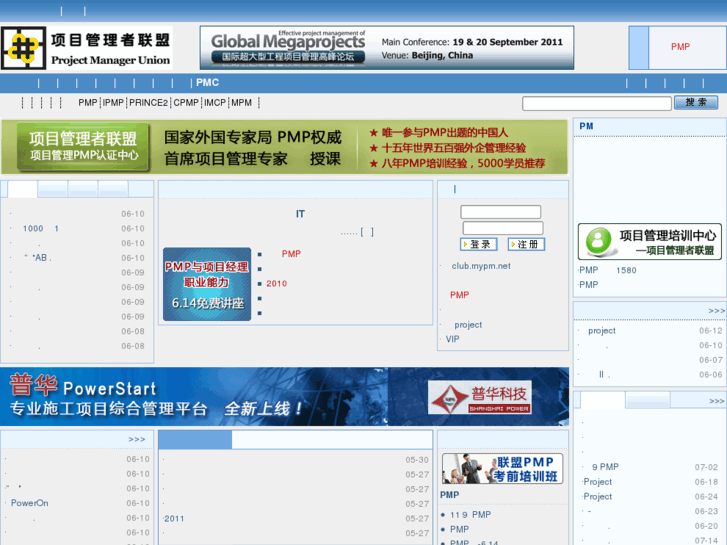Open the 11 9 PMP bullet link
This screenshot has height=545, width=727.
coord(471,514)
